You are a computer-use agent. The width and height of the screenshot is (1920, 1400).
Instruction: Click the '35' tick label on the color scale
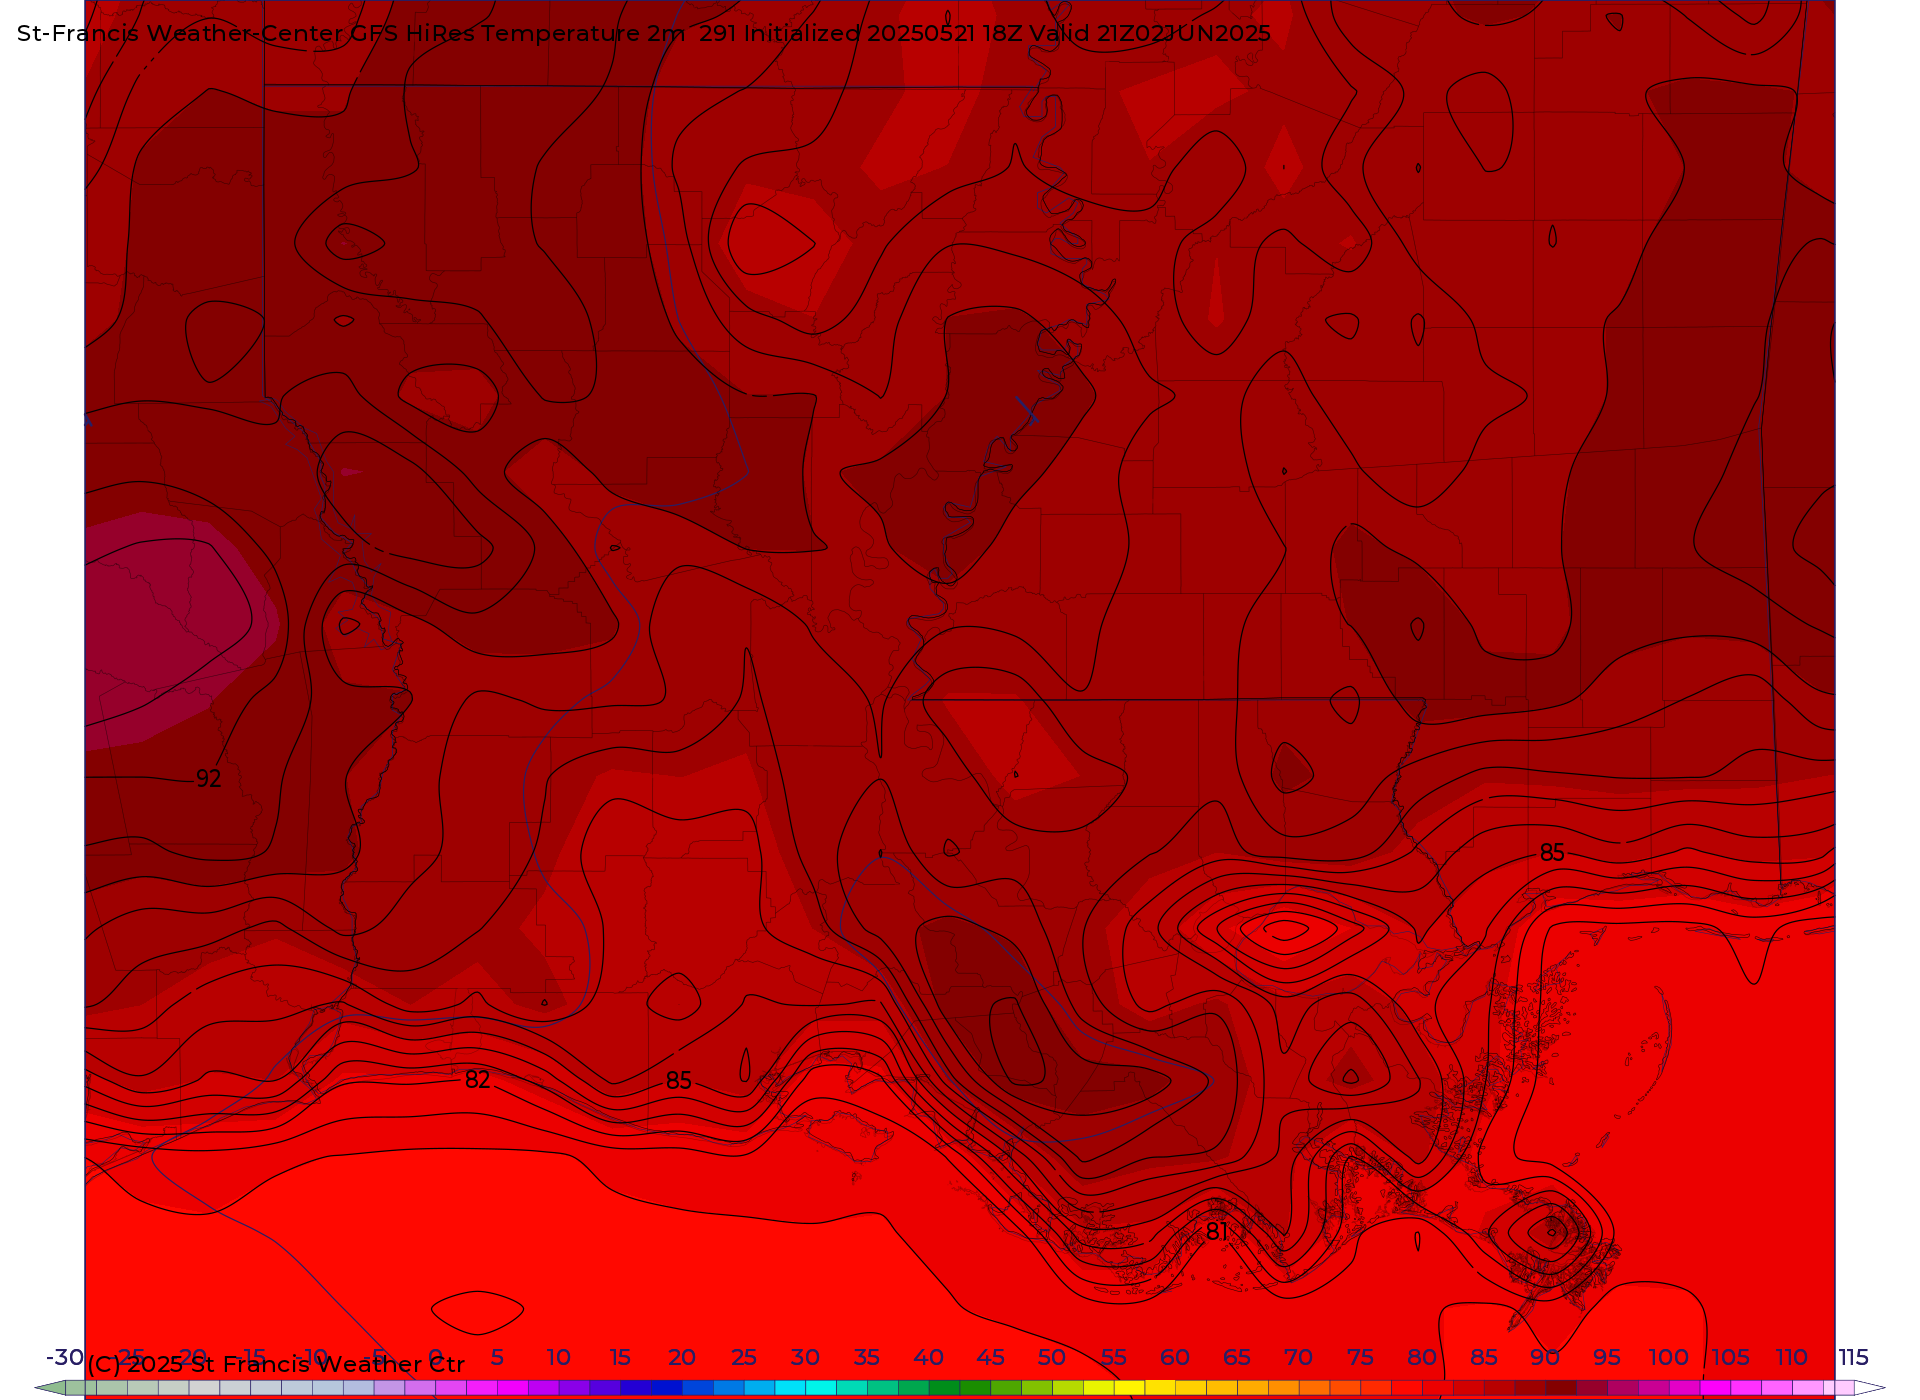click(867, 1357)
